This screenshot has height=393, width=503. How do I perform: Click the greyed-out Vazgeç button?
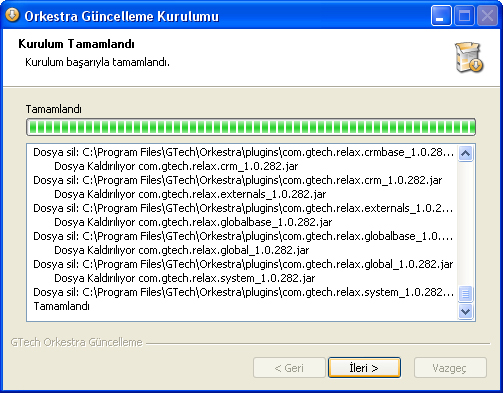pyautogui.click(x=450, y=368)
